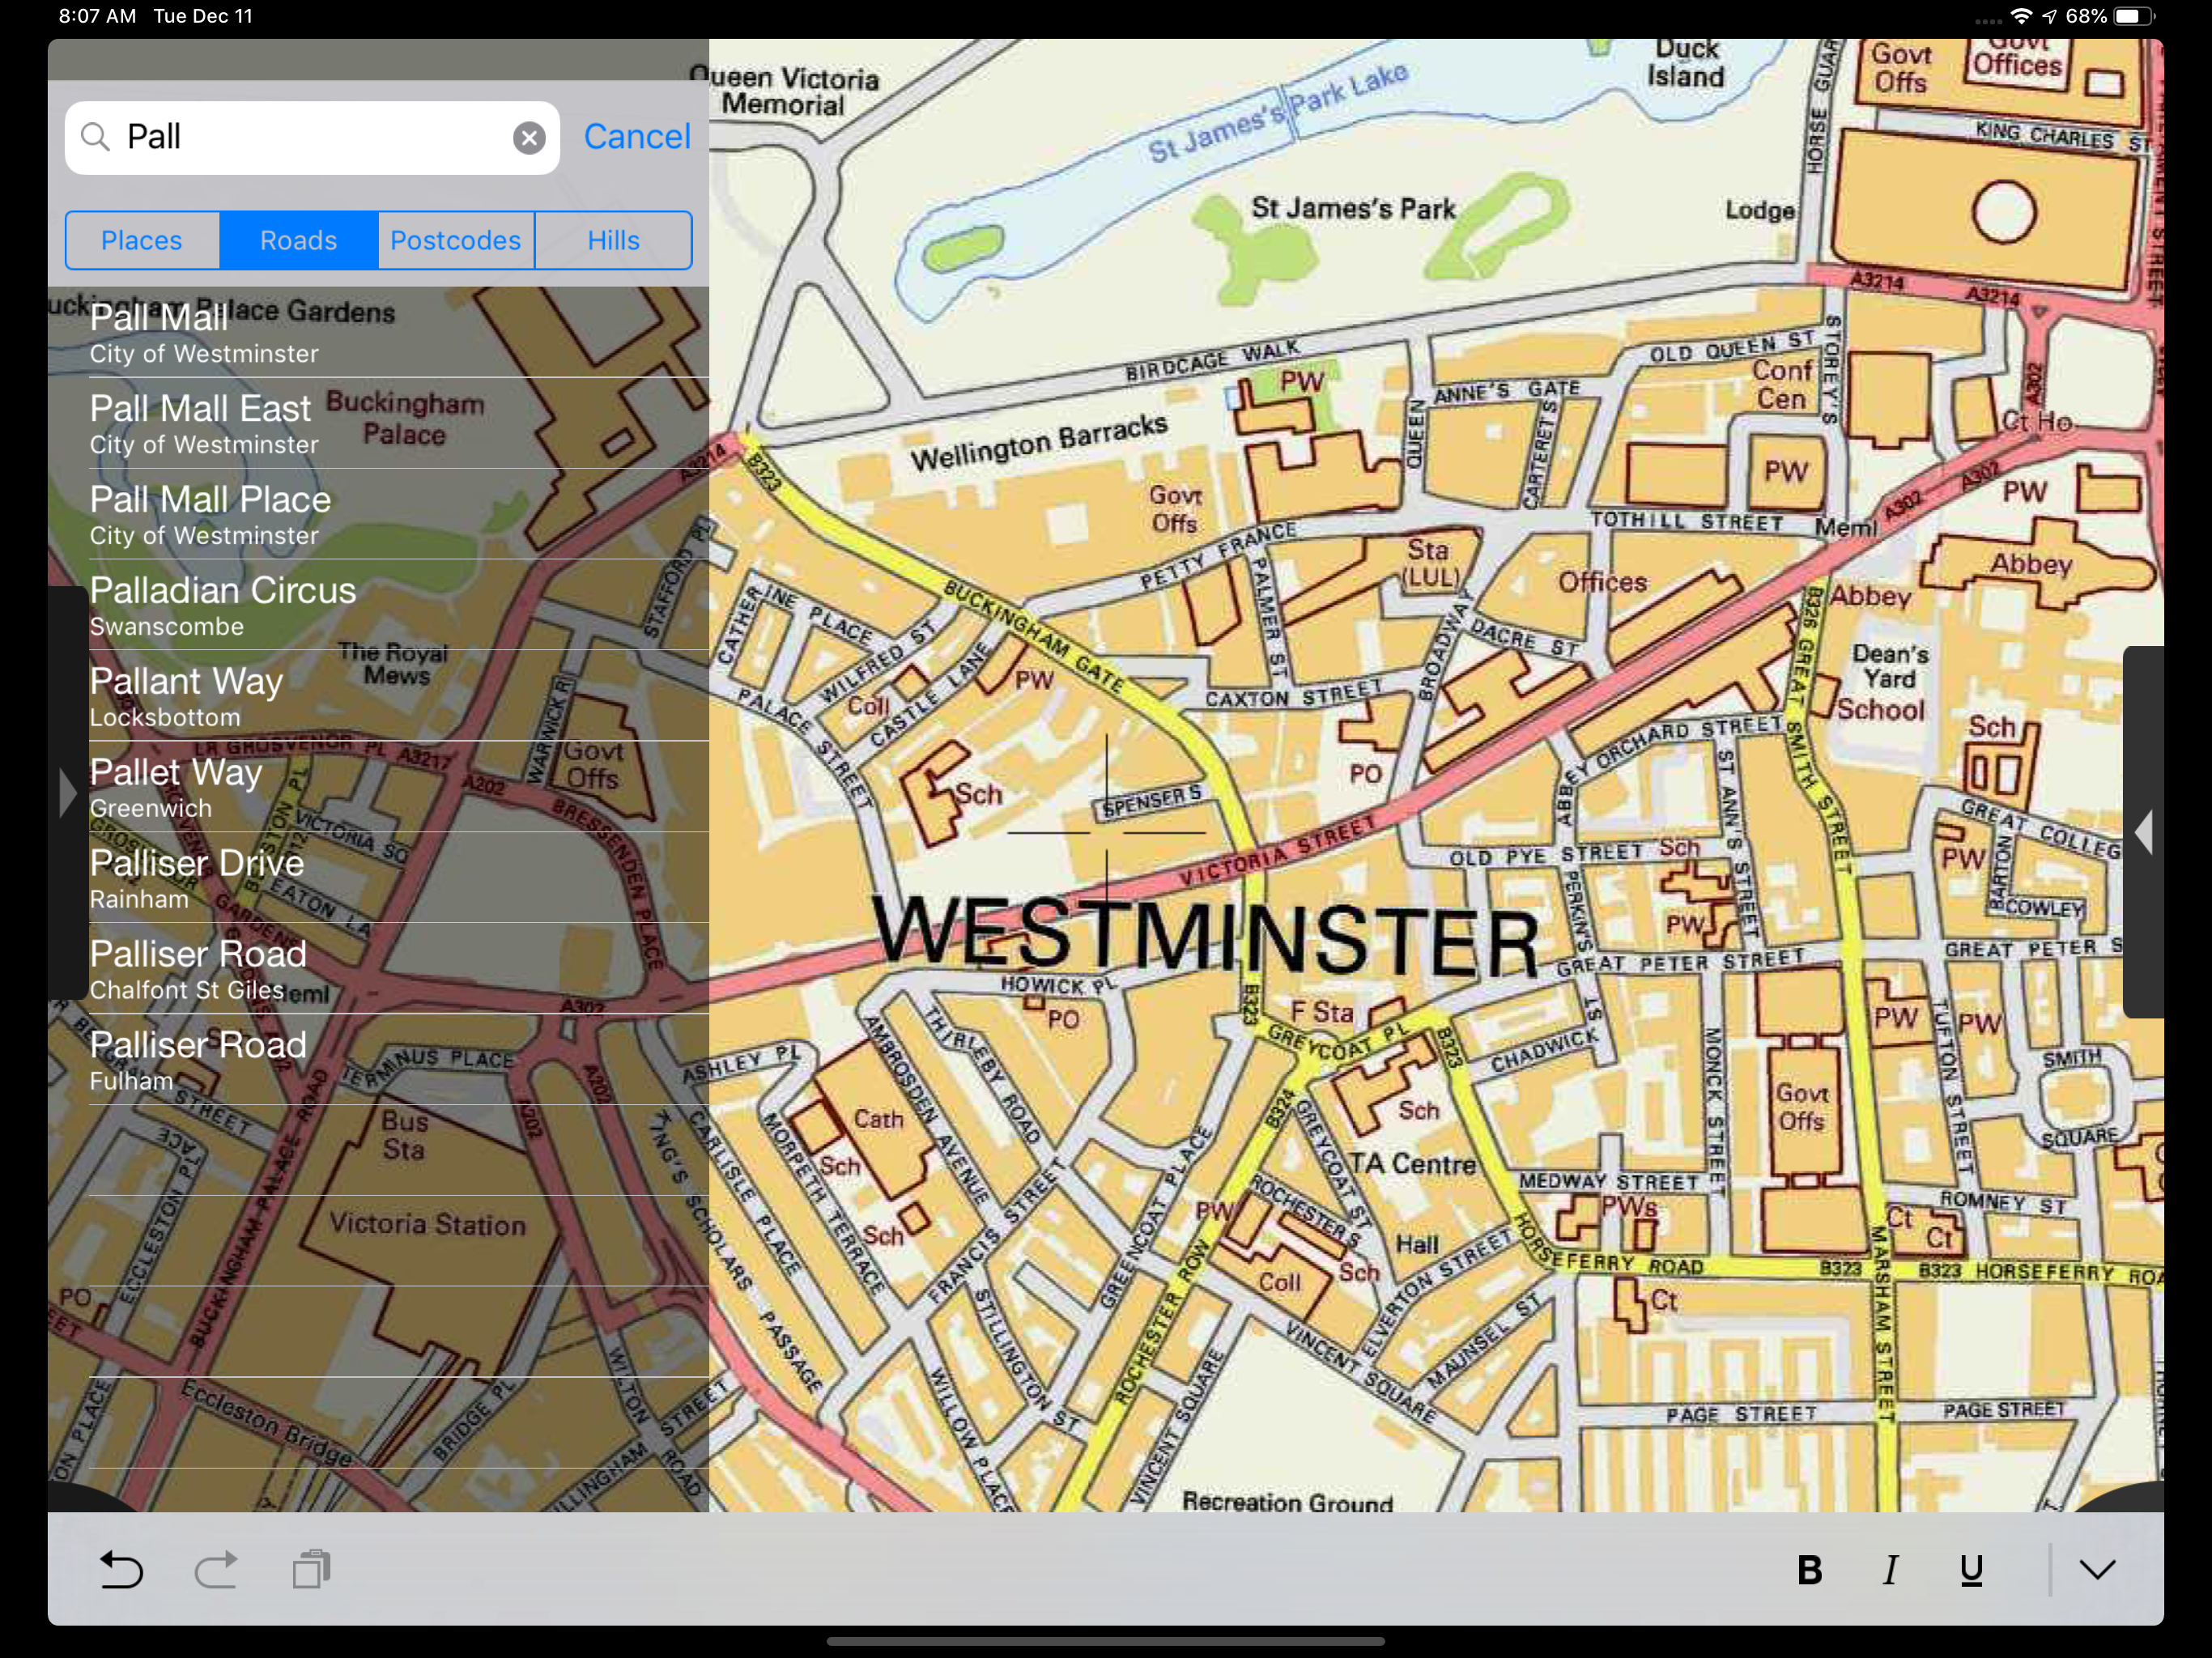Click the redo arrow in keyboard toolbar
The image size is (2212, 1658).
point(216,1570)
